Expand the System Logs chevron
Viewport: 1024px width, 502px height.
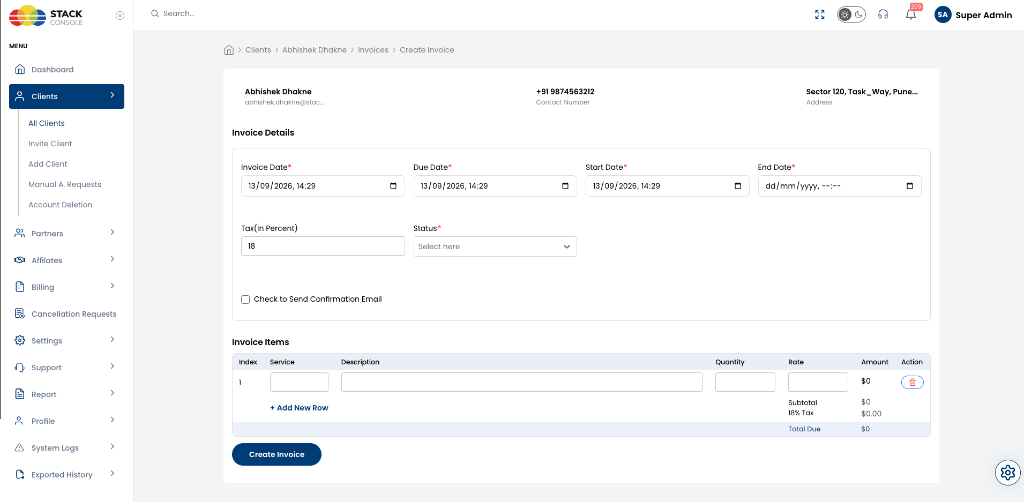(112, 447)
